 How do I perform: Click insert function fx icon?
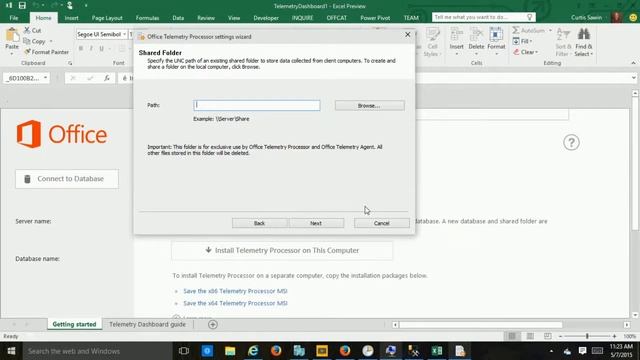pos(107,78)
